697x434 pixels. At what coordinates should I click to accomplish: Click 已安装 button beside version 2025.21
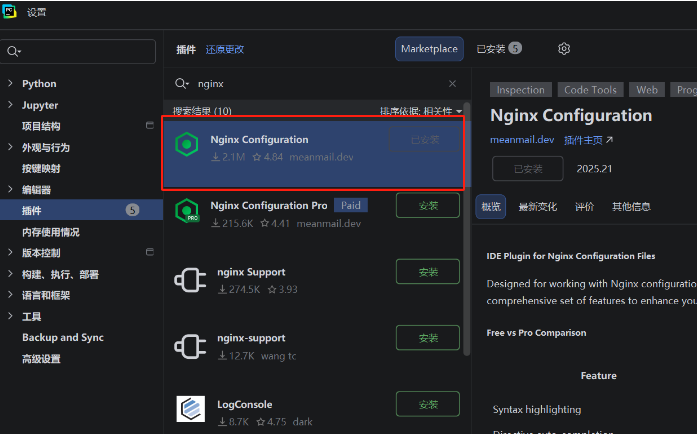point(528,169)
